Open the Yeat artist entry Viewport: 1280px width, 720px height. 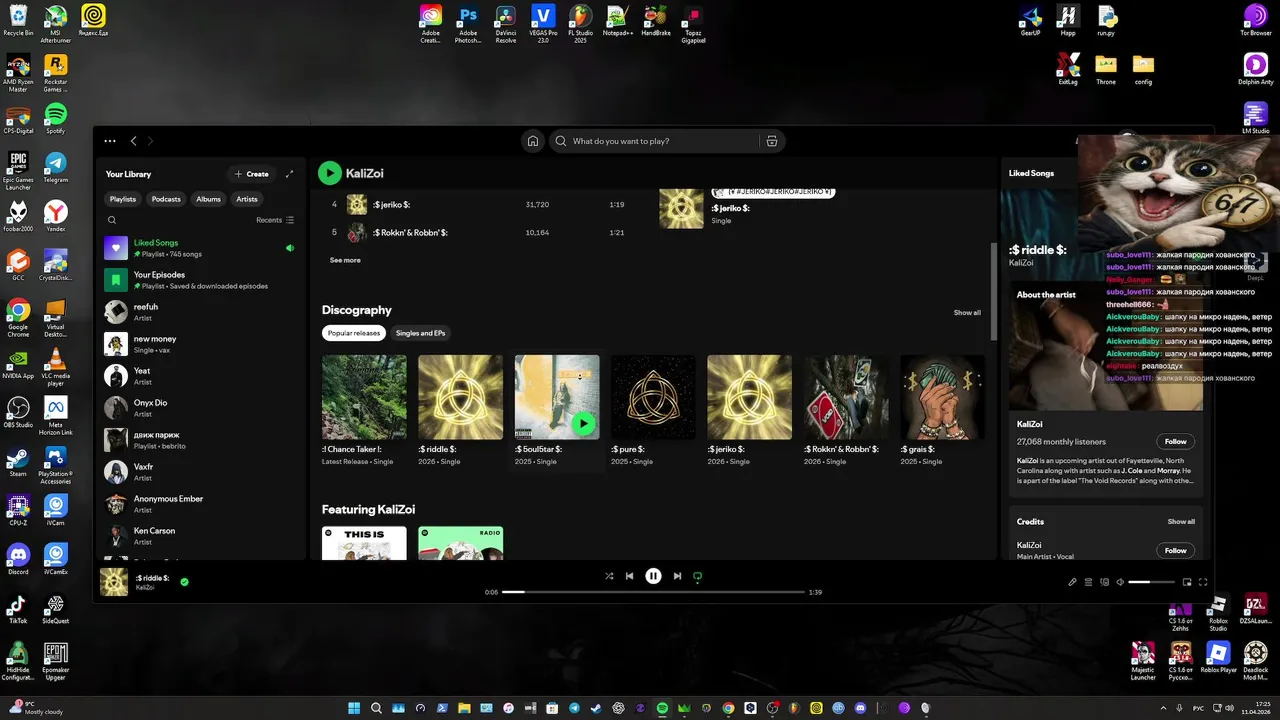[x=200, y=376]
